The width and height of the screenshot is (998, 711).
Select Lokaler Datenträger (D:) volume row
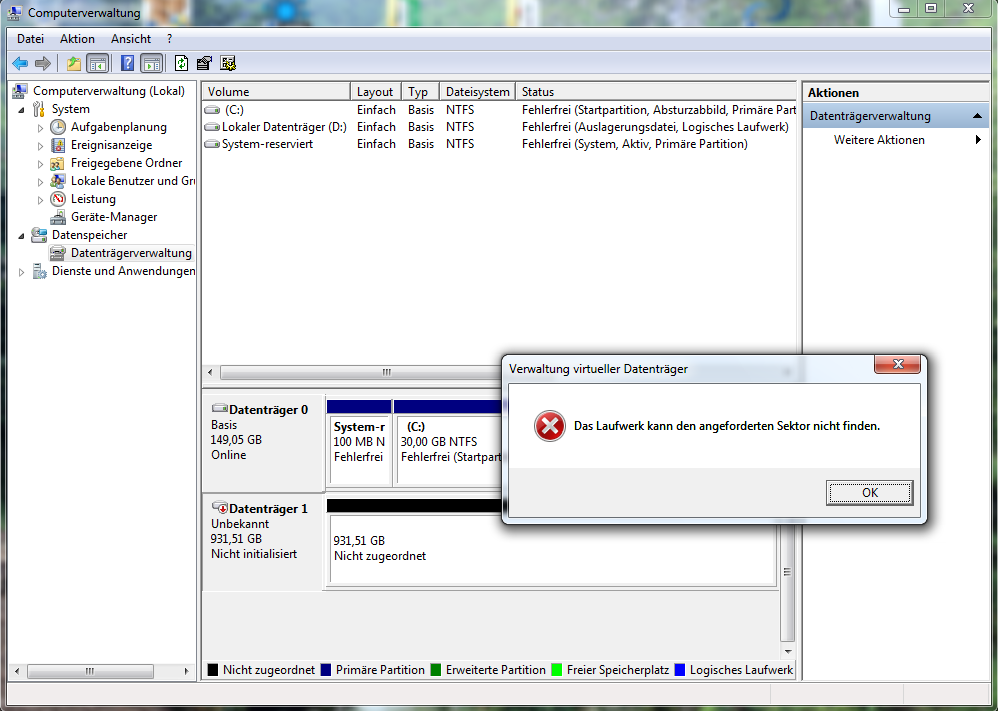pos(283,127)
